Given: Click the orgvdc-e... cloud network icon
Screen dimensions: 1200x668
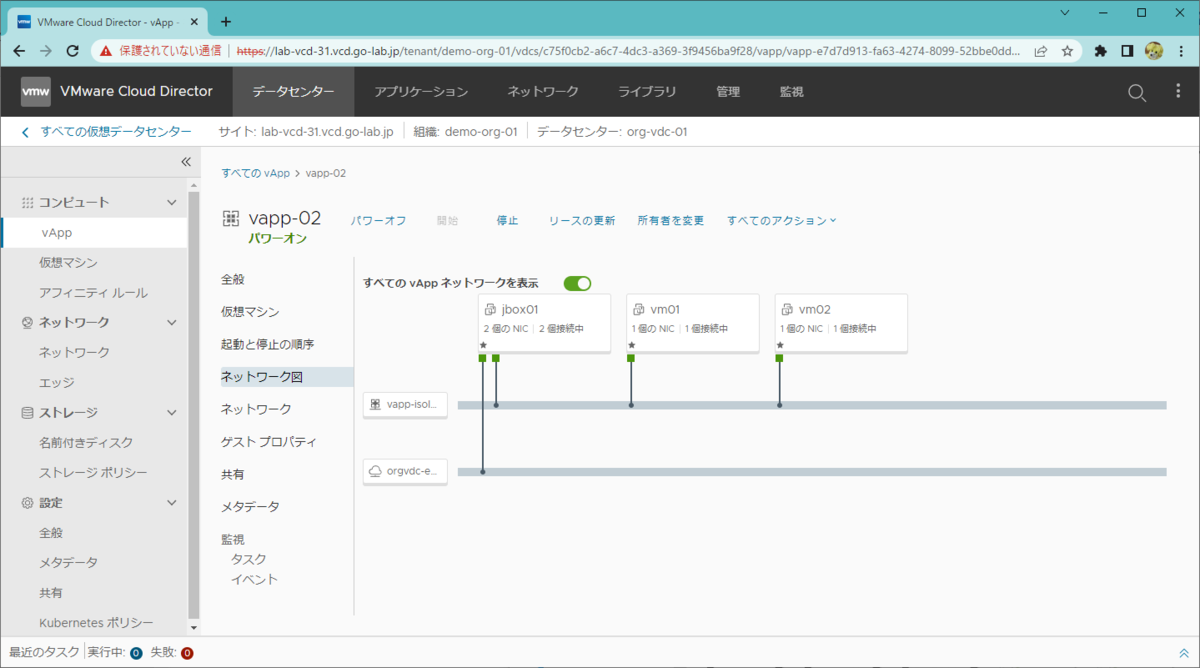Looking at the screenshot, I should tap(375, 471).
